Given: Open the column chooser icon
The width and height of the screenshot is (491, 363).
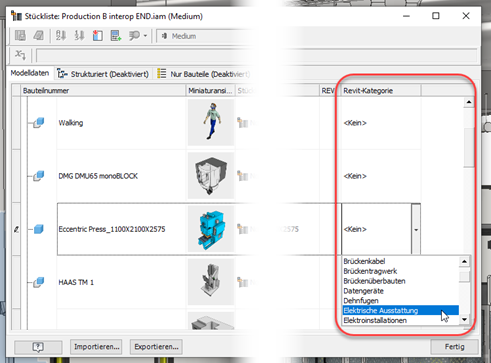Looking at the screenshot, I should [x=97, y=35].
